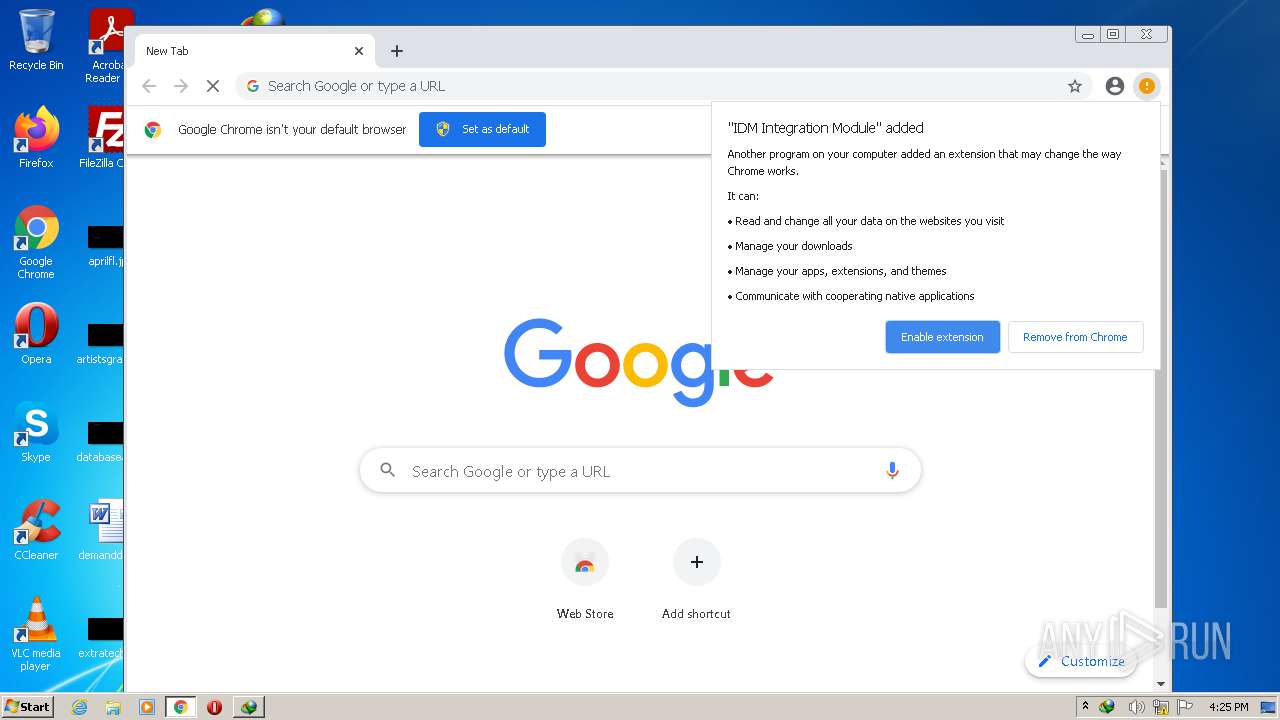The image size is (1280, 720).
Task: Show hidden tray icons arrow
Action: 1085,707
